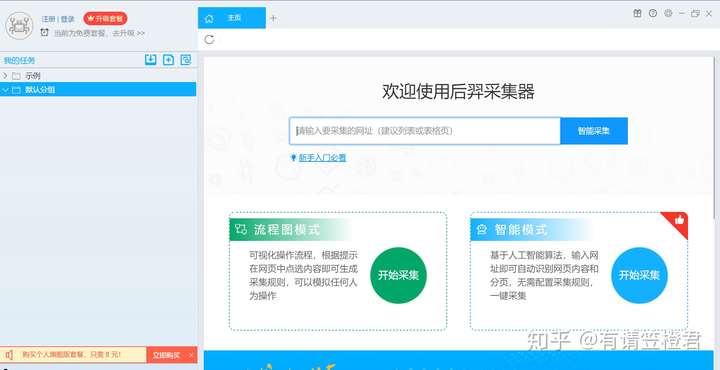
Task: Click the import task icon in 我的任务 header
Action: (151, 60)
